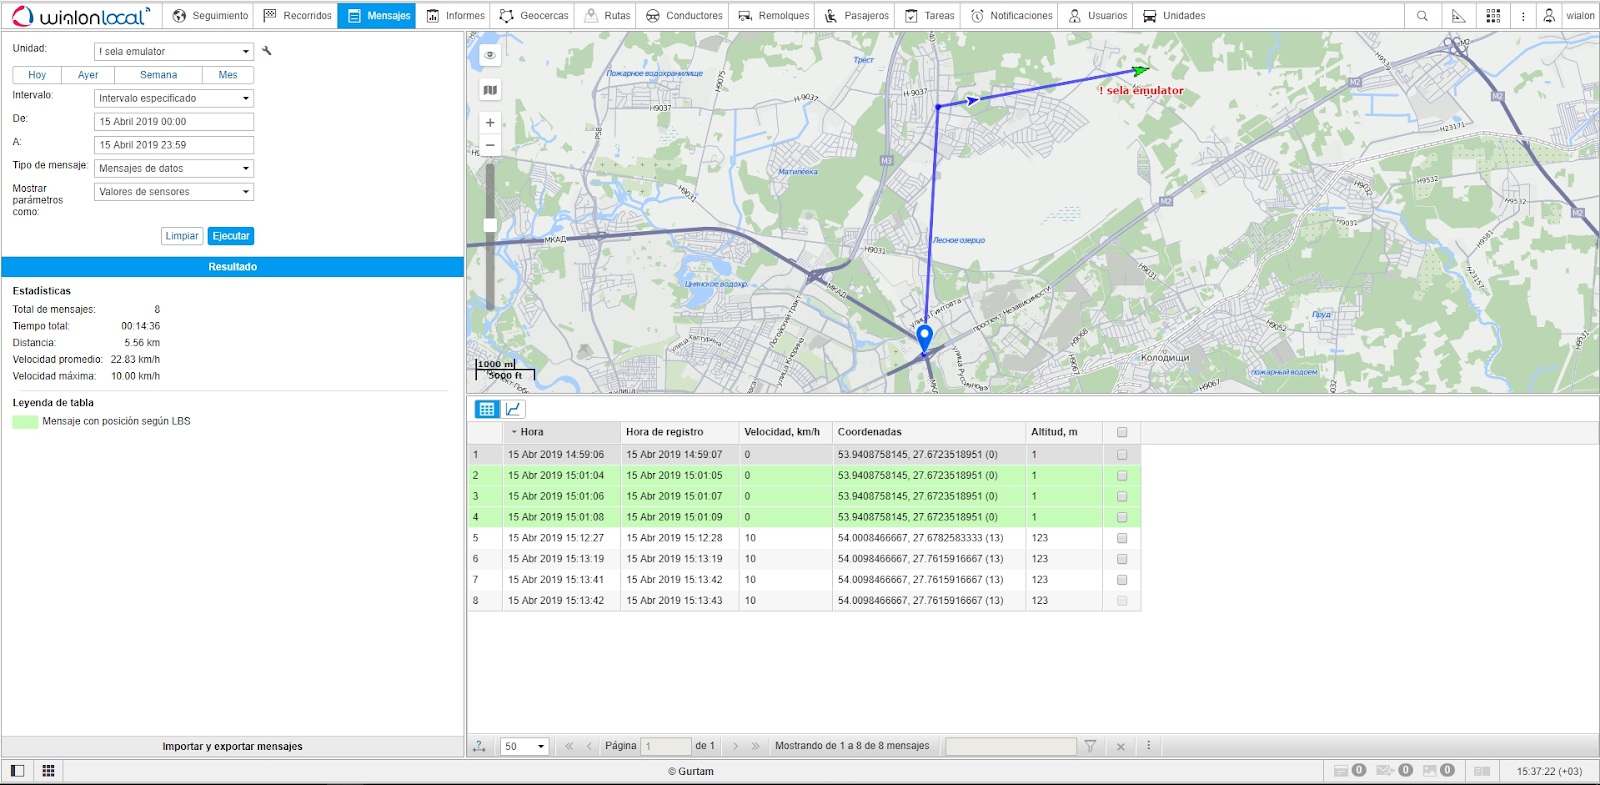This screenshot has width=1600, height=785.
Task: Open the Unidad dropdown '! sela emulator'
Action: point(174,52)
